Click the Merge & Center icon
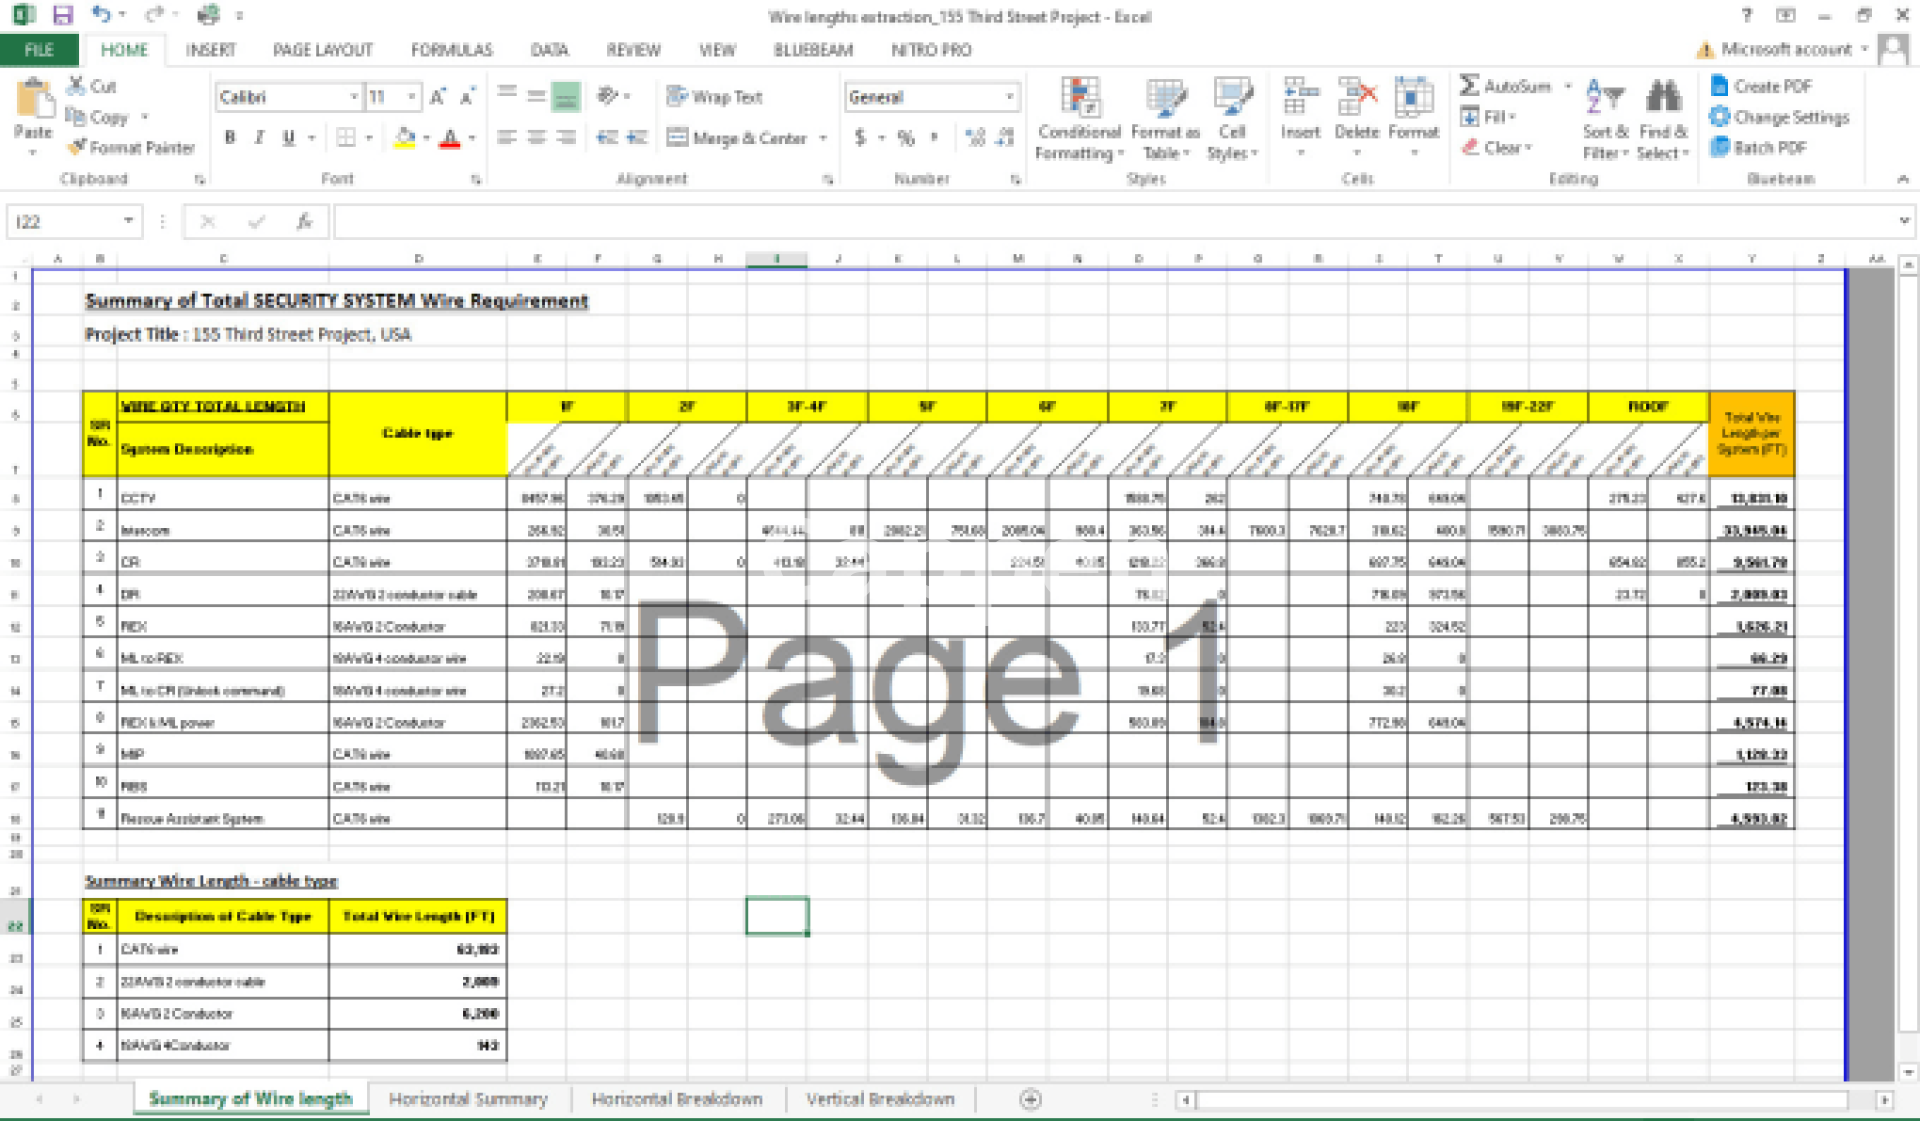The width and height of the screenshot is (1920, 1121). pos(678,138)
